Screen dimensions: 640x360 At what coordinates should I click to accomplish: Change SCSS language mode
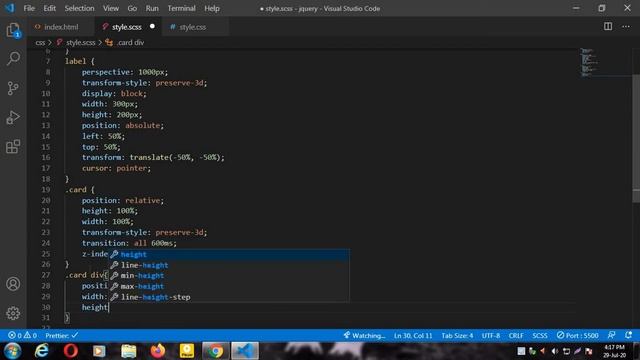[x=540, y=335]
